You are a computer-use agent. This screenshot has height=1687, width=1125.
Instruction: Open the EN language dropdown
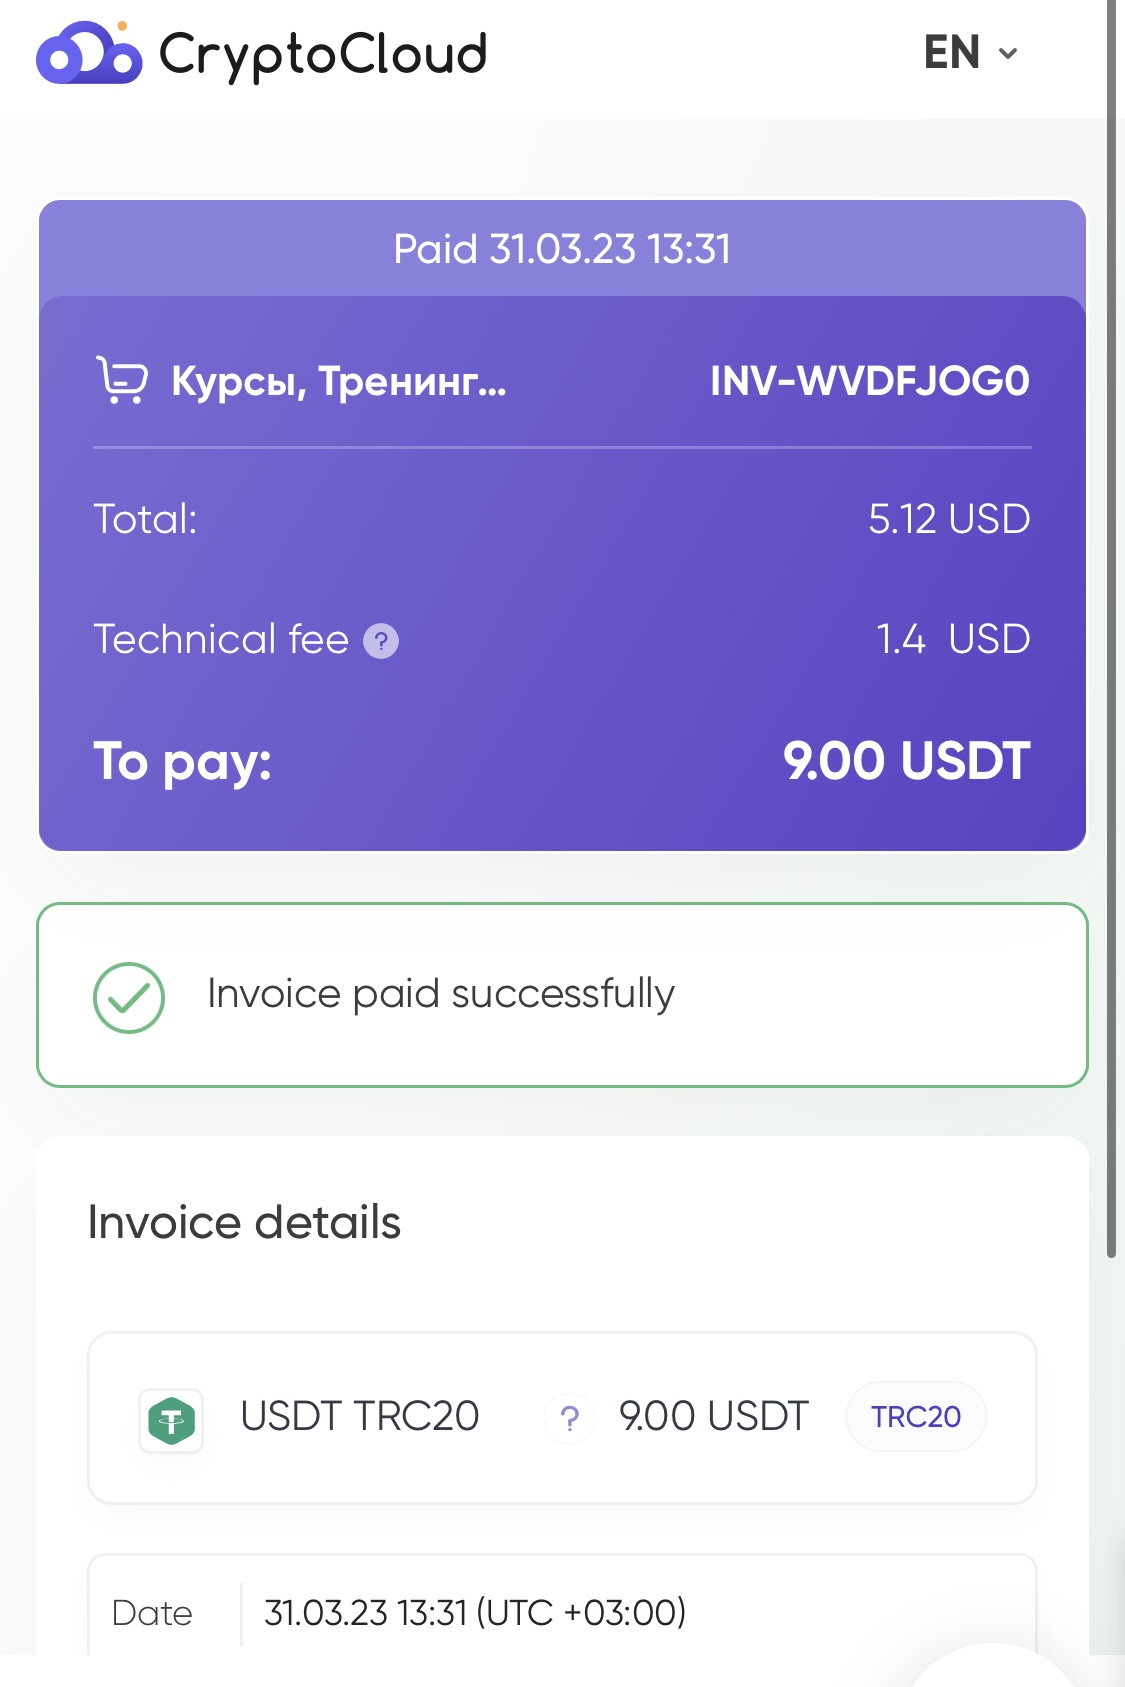click(971, 53)
